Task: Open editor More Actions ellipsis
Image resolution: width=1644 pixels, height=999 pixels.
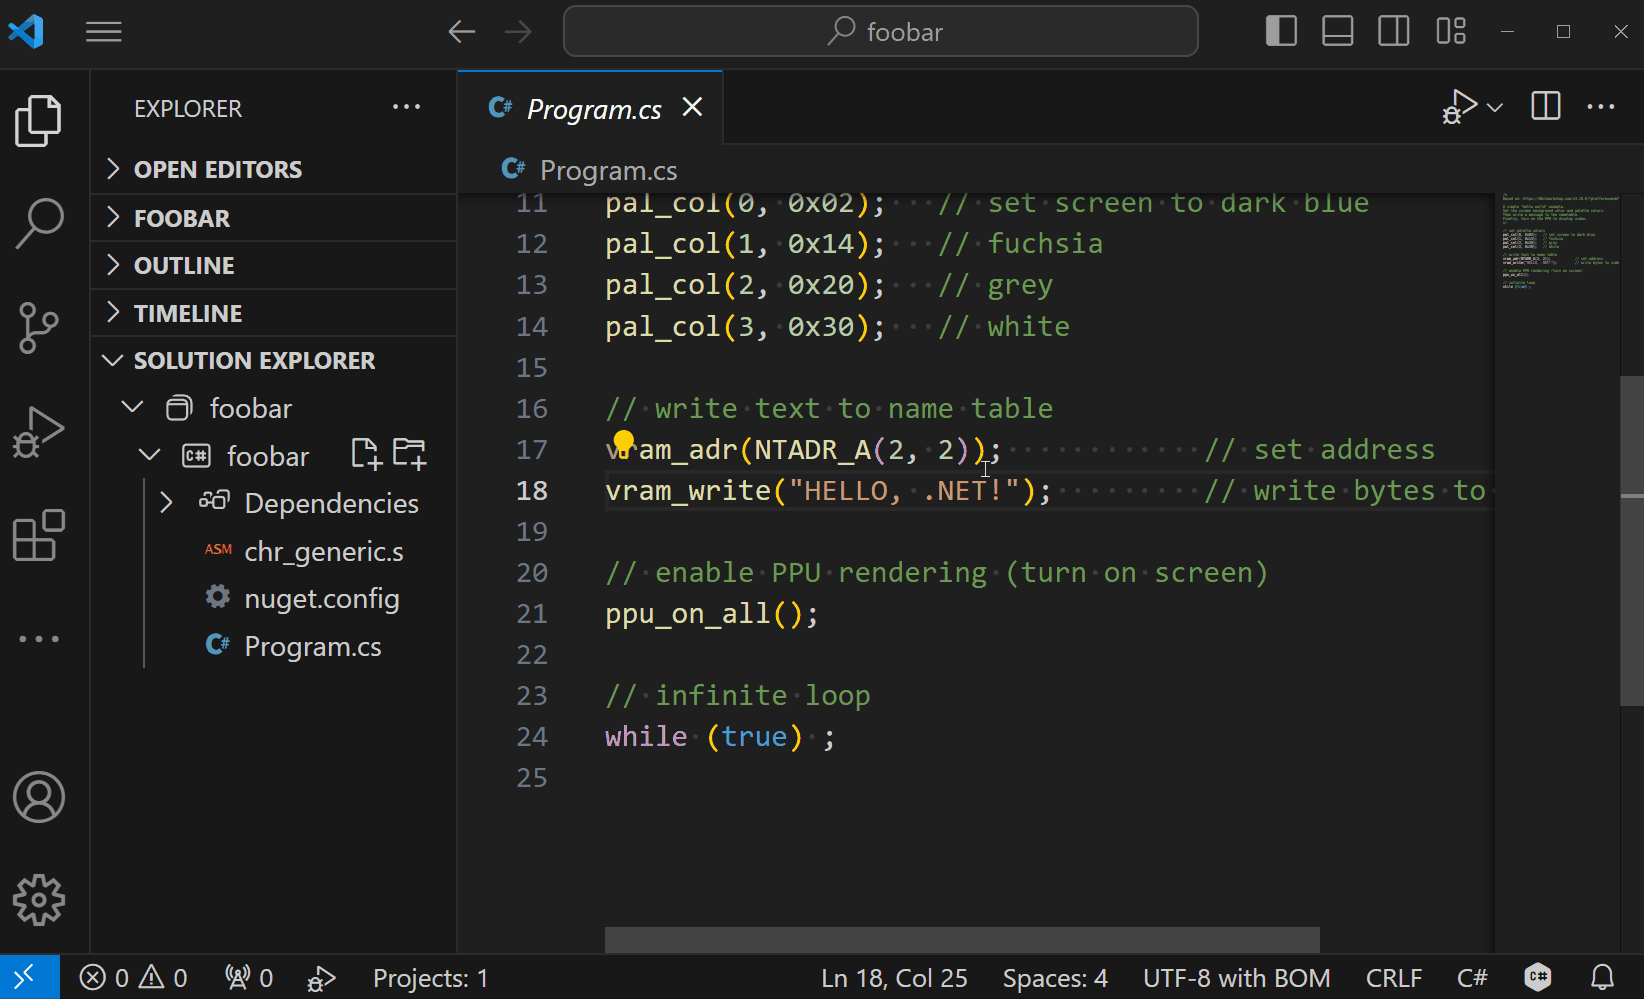Action: point(1601,107)
